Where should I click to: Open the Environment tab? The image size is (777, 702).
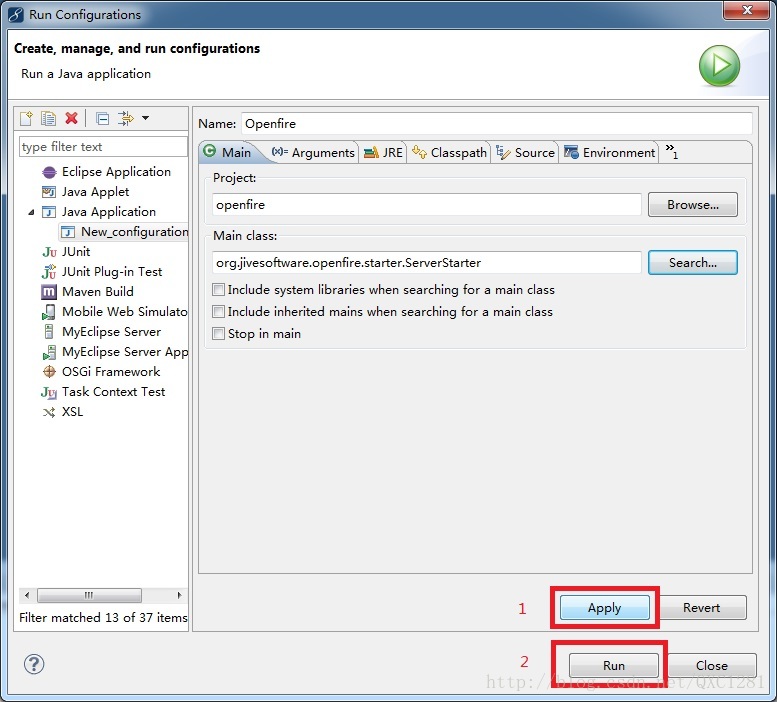pyautogui.click(x=610, y=153)
